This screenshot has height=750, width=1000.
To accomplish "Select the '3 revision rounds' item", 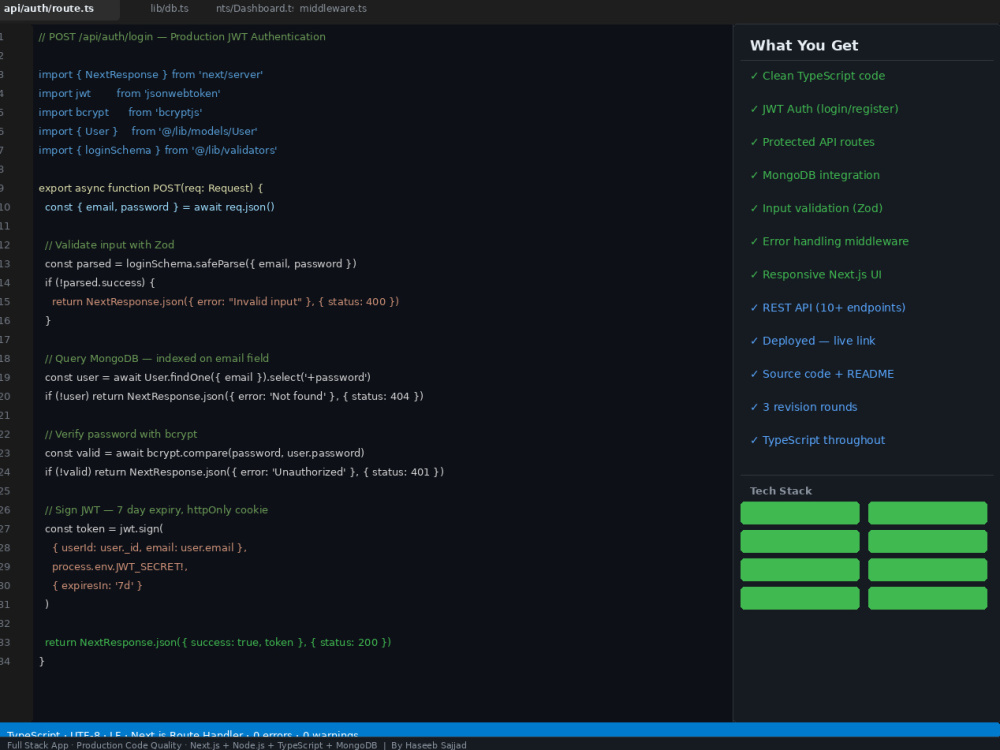I will point(804,408).
